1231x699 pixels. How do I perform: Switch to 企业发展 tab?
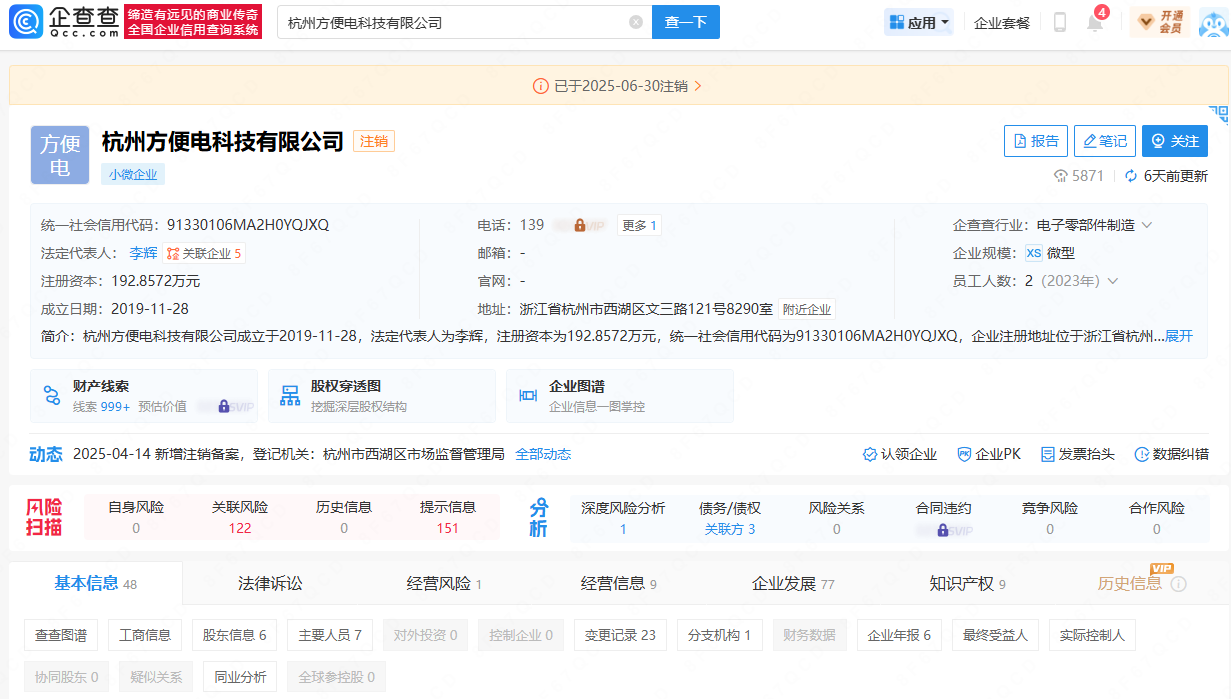[793, 583]
